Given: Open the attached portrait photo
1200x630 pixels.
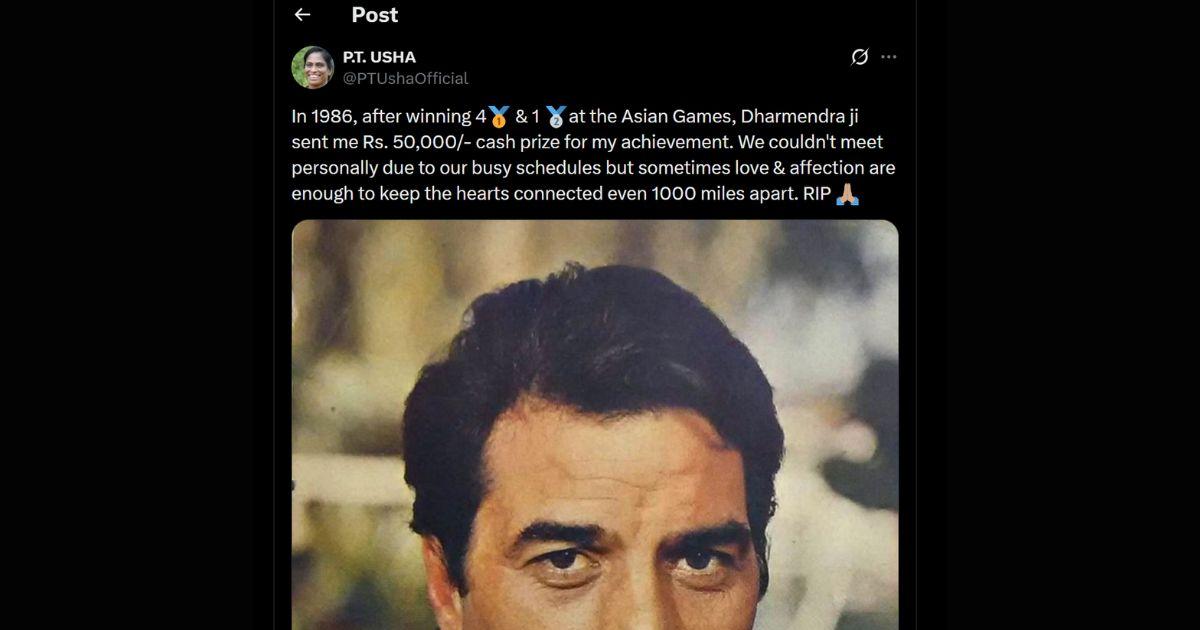Looking at the screenshot, I should pos(595,425).
